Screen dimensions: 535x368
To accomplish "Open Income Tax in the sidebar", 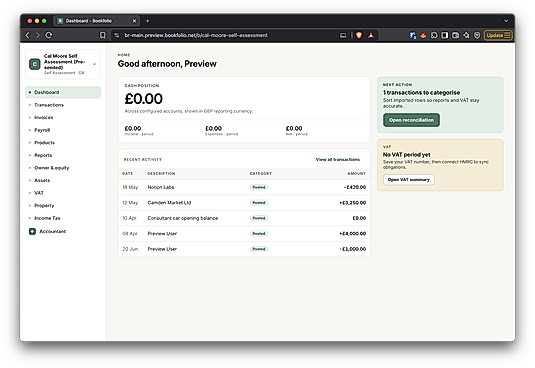I will click(x=63, y=218).
